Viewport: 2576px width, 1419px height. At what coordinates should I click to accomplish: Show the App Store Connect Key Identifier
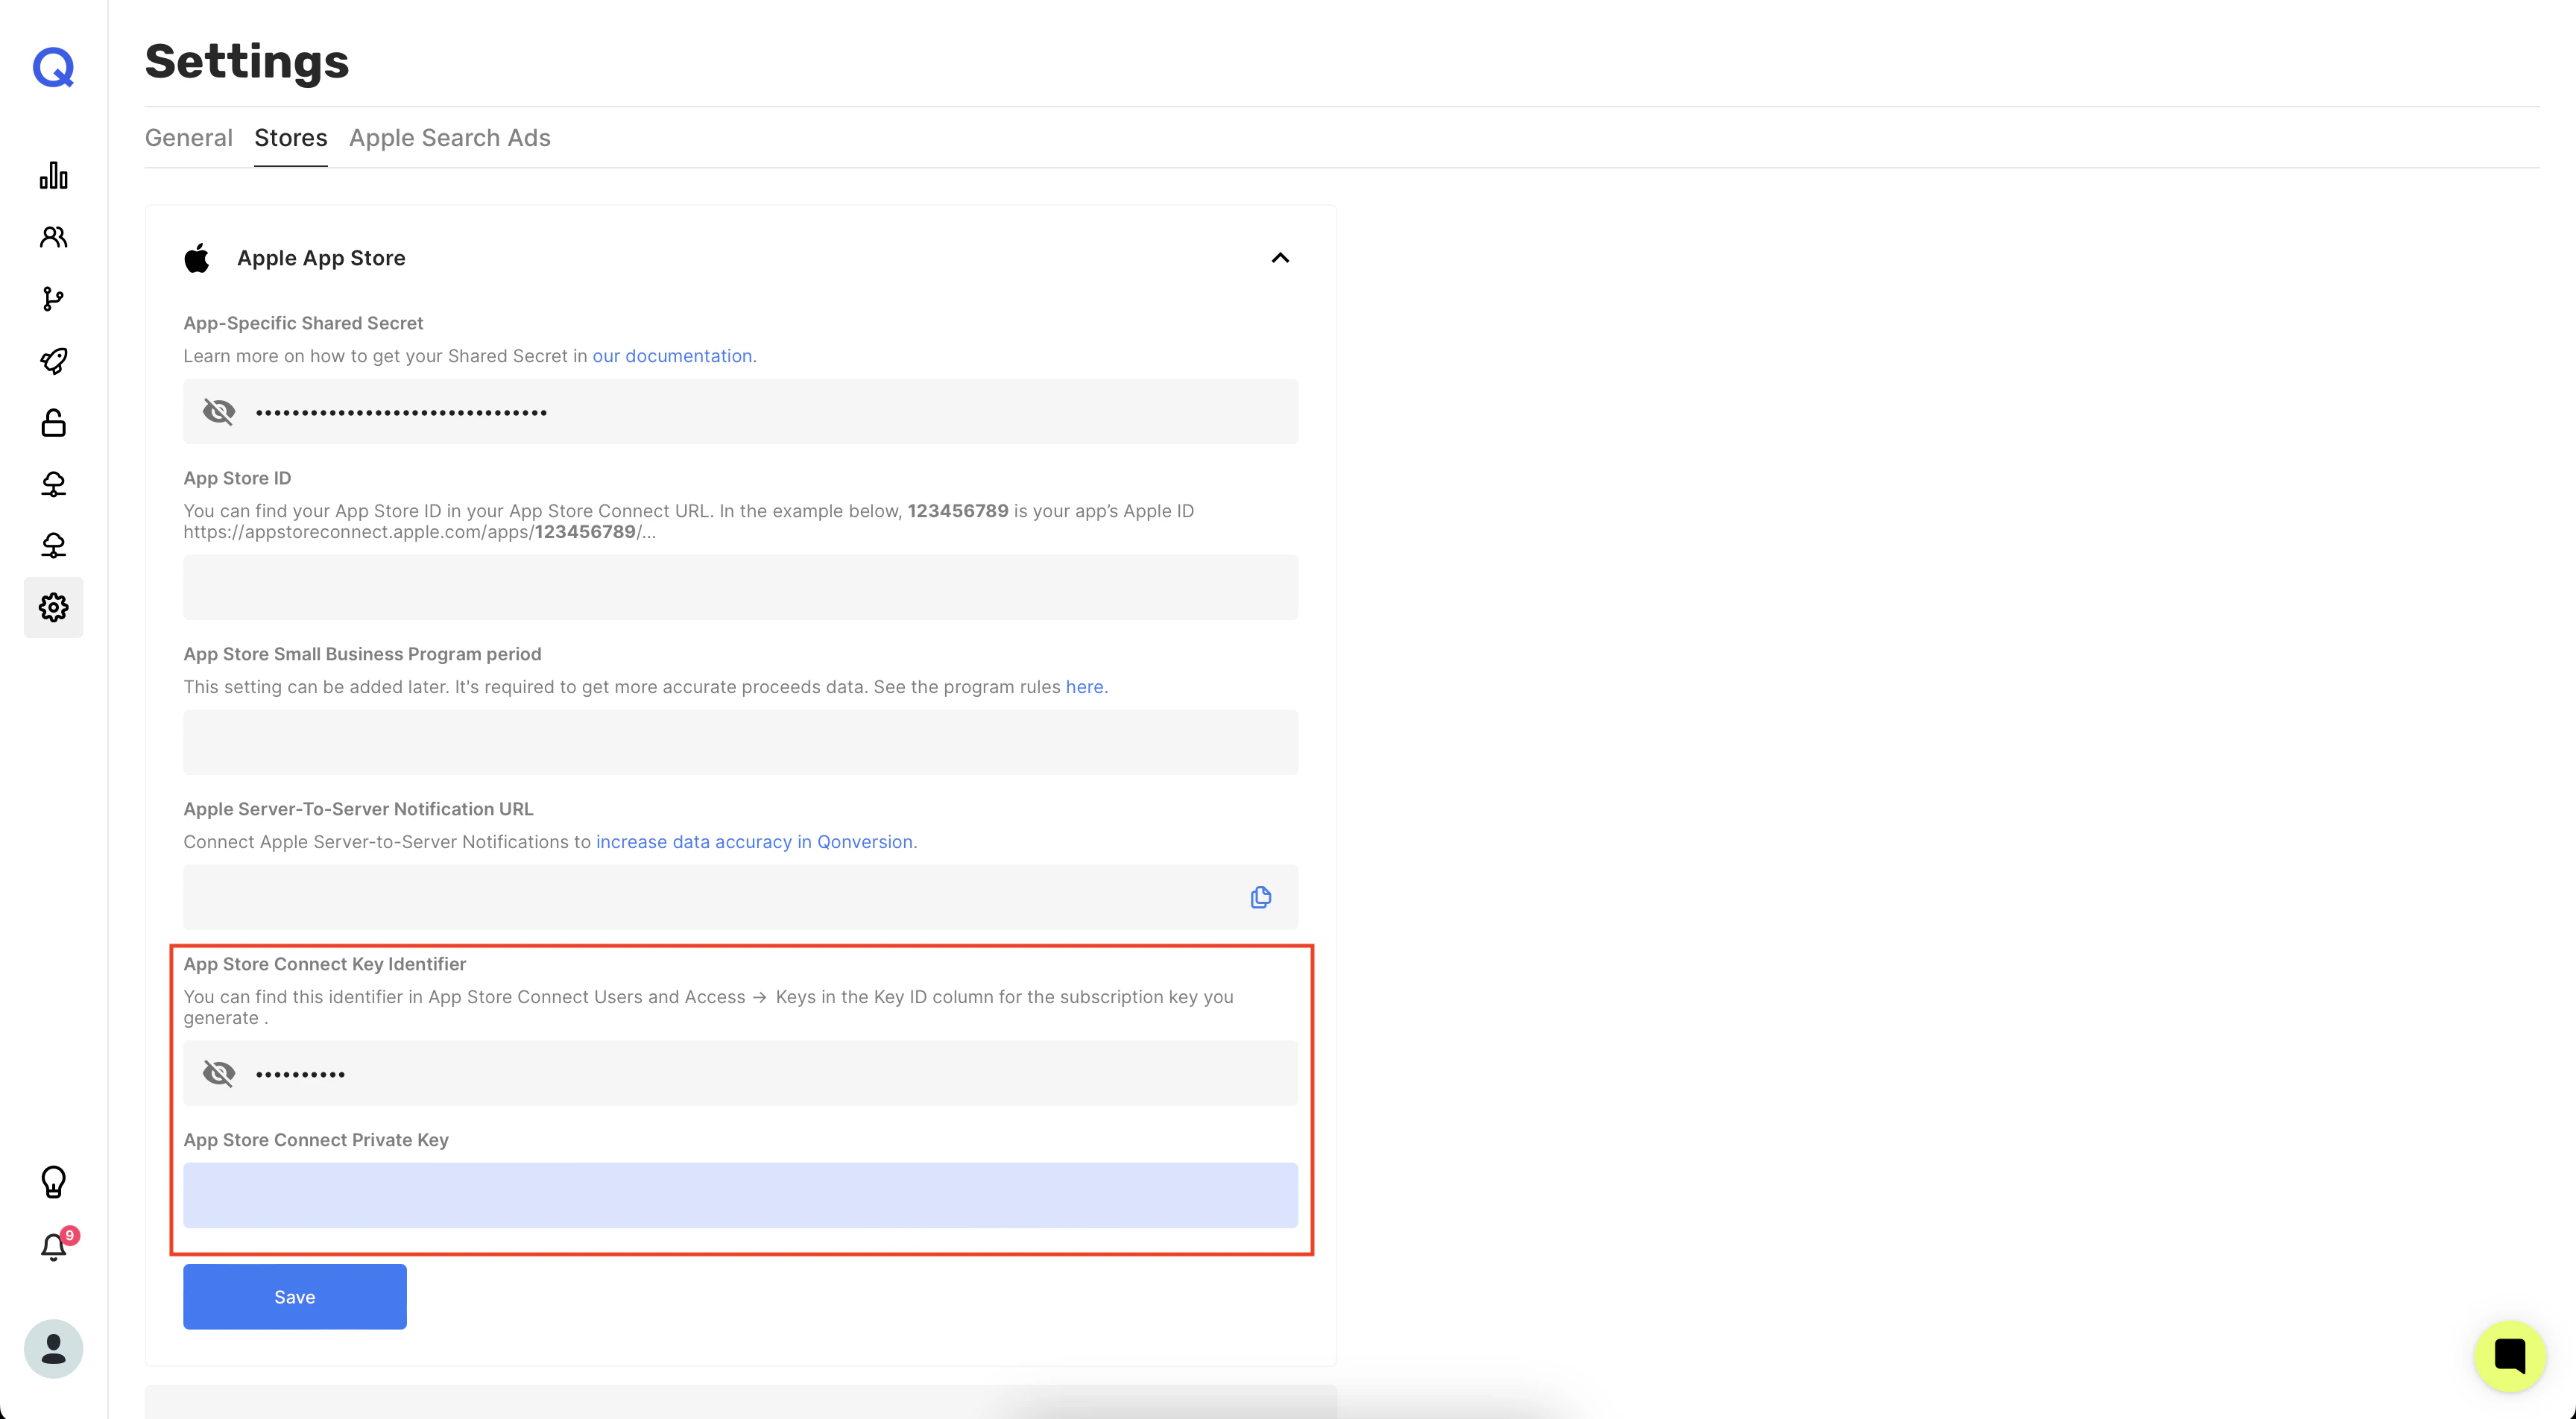pyautogui.click(x=219, y=1073)
